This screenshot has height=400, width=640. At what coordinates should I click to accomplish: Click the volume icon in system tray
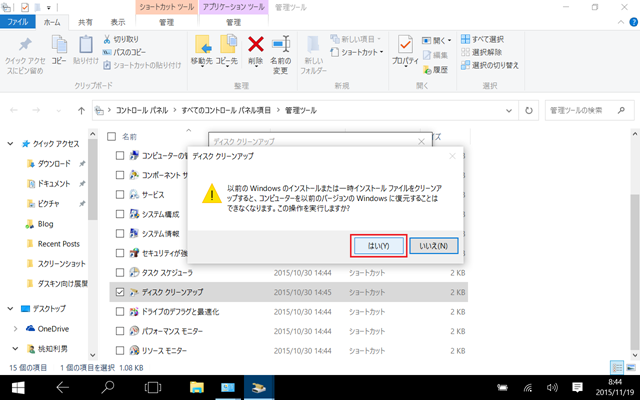pyautogui.click(x=552, y=388)
